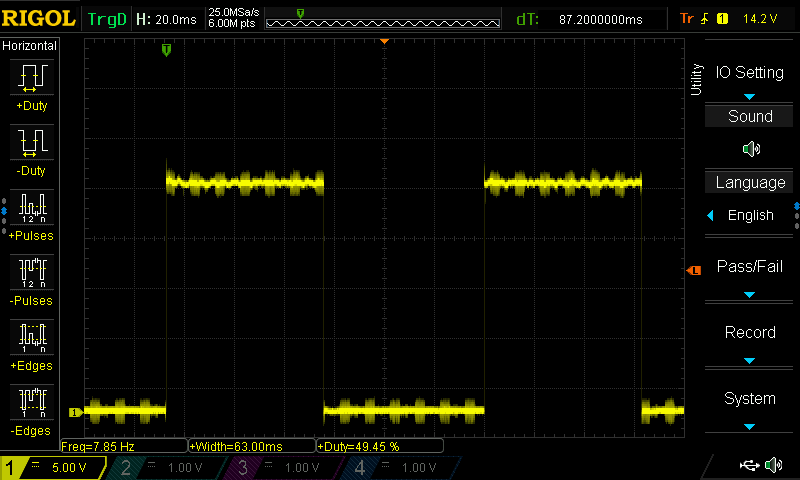Open the Language menu item
The image size is (800, 480).
[x=749, y=183]
